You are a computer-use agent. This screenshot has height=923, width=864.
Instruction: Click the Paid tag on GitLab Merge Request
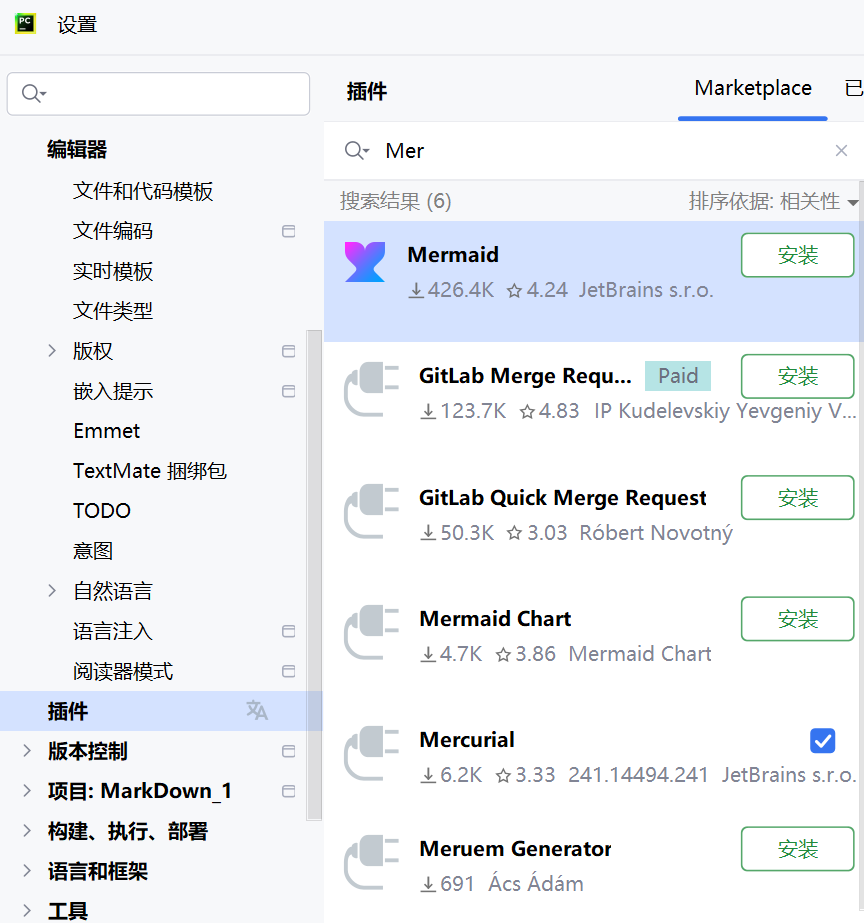(x=678, y=376)
